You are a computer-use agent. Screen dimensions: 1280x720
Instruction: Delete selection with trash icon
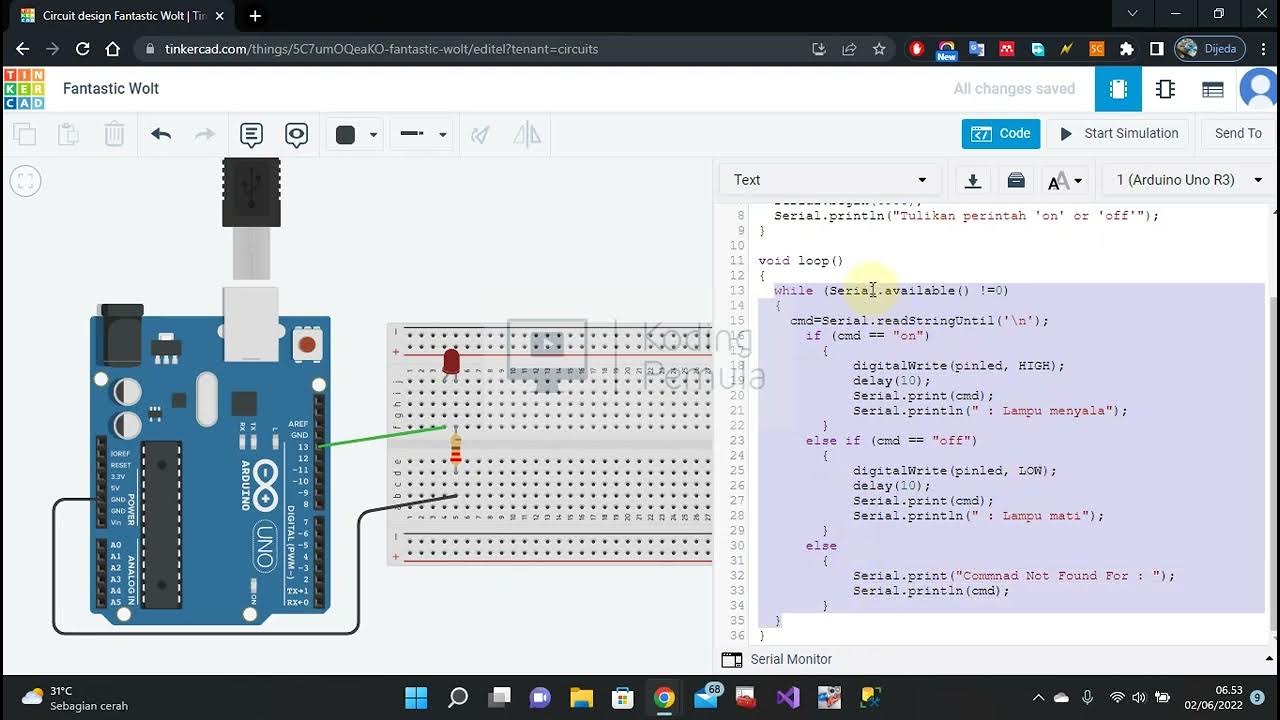point(115,134)
